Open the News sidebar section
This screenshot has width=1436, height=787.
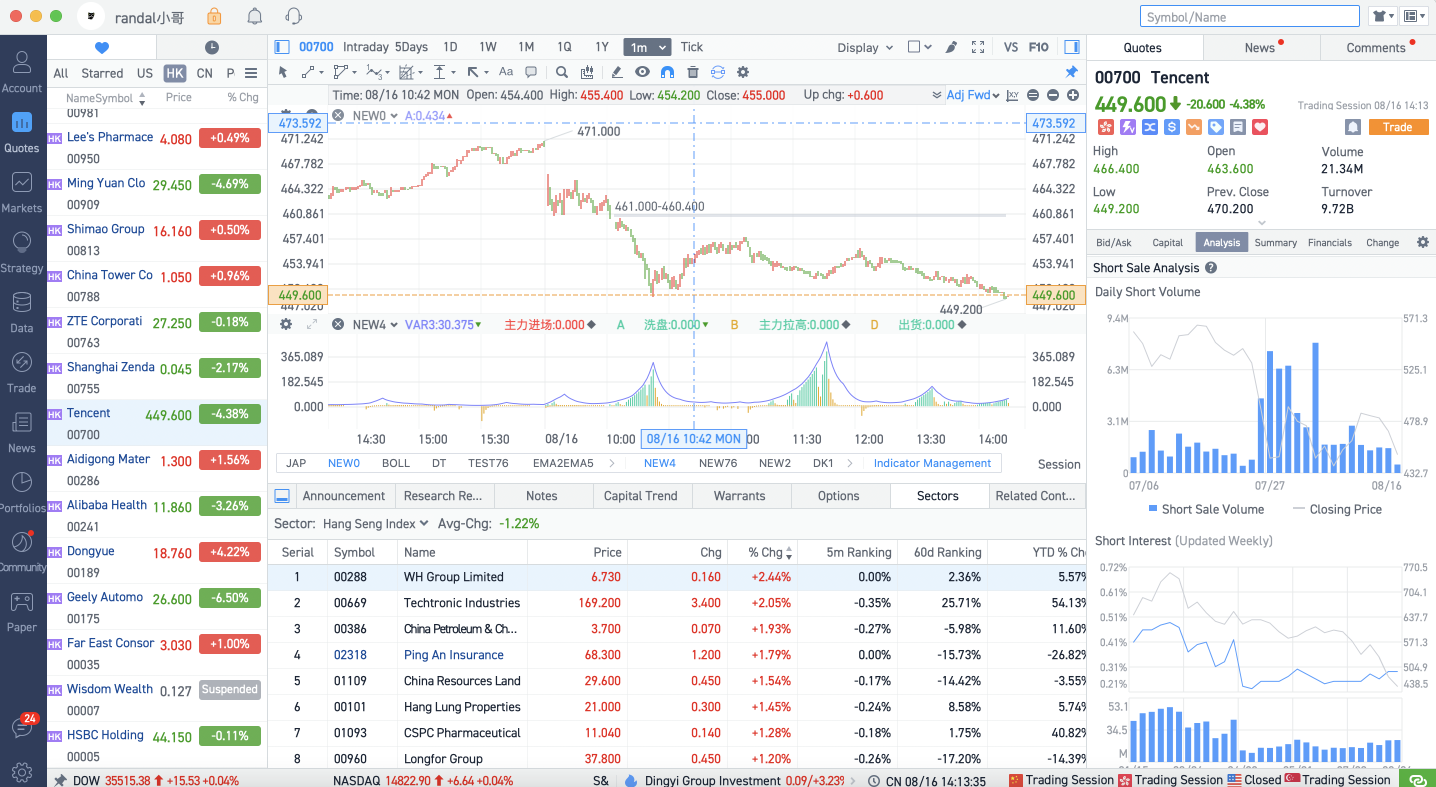click(x=22, y=432)
